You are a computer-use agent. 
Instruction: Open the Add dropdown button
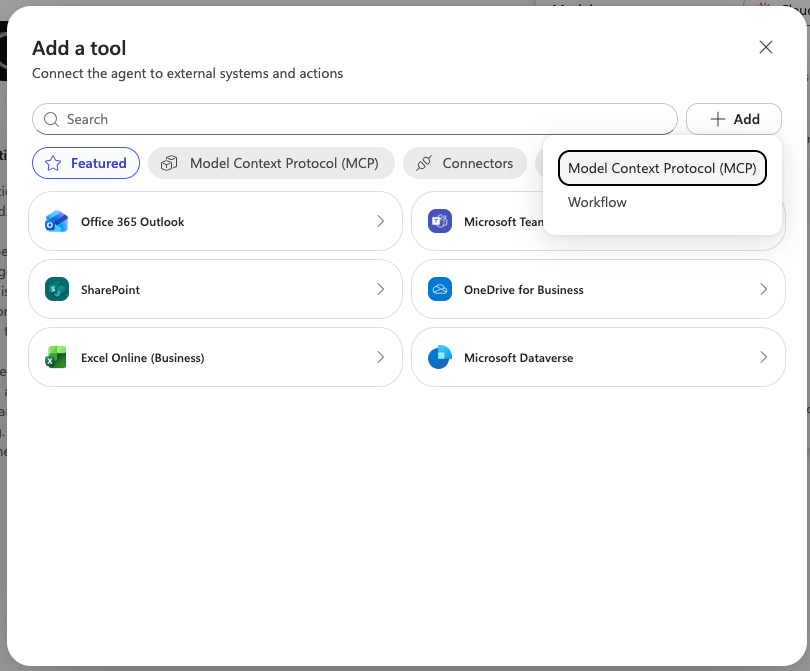[734, 119]
